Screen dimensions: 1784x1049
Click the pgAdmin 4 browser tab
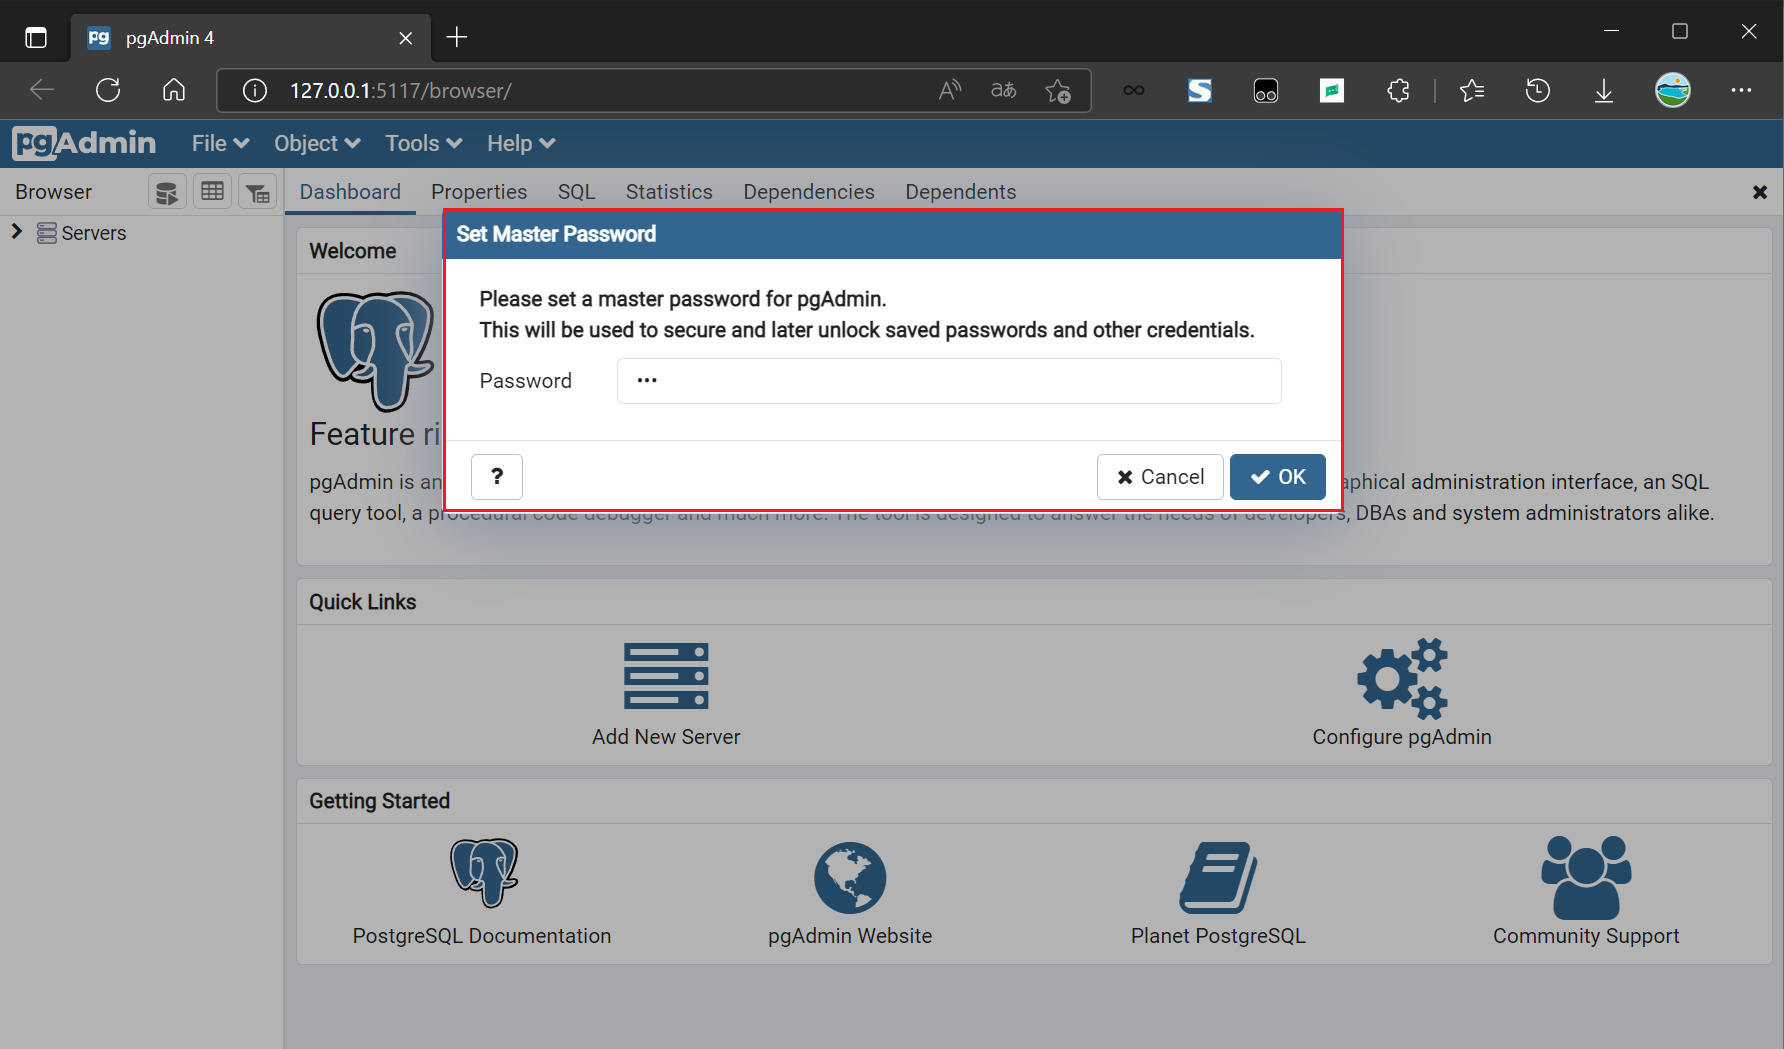click(x=250, y=38)
